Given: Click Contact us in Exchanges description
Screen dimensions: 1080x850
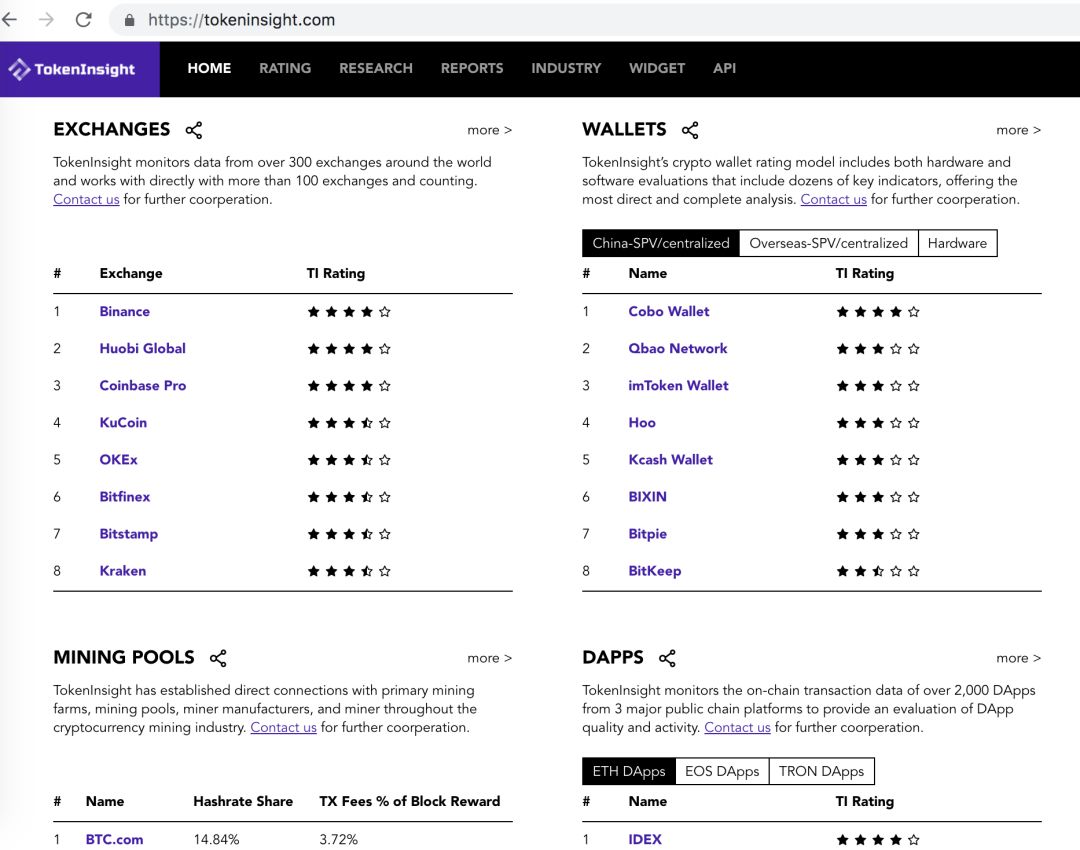Looking at the screenshot, I should click(86, 200).
